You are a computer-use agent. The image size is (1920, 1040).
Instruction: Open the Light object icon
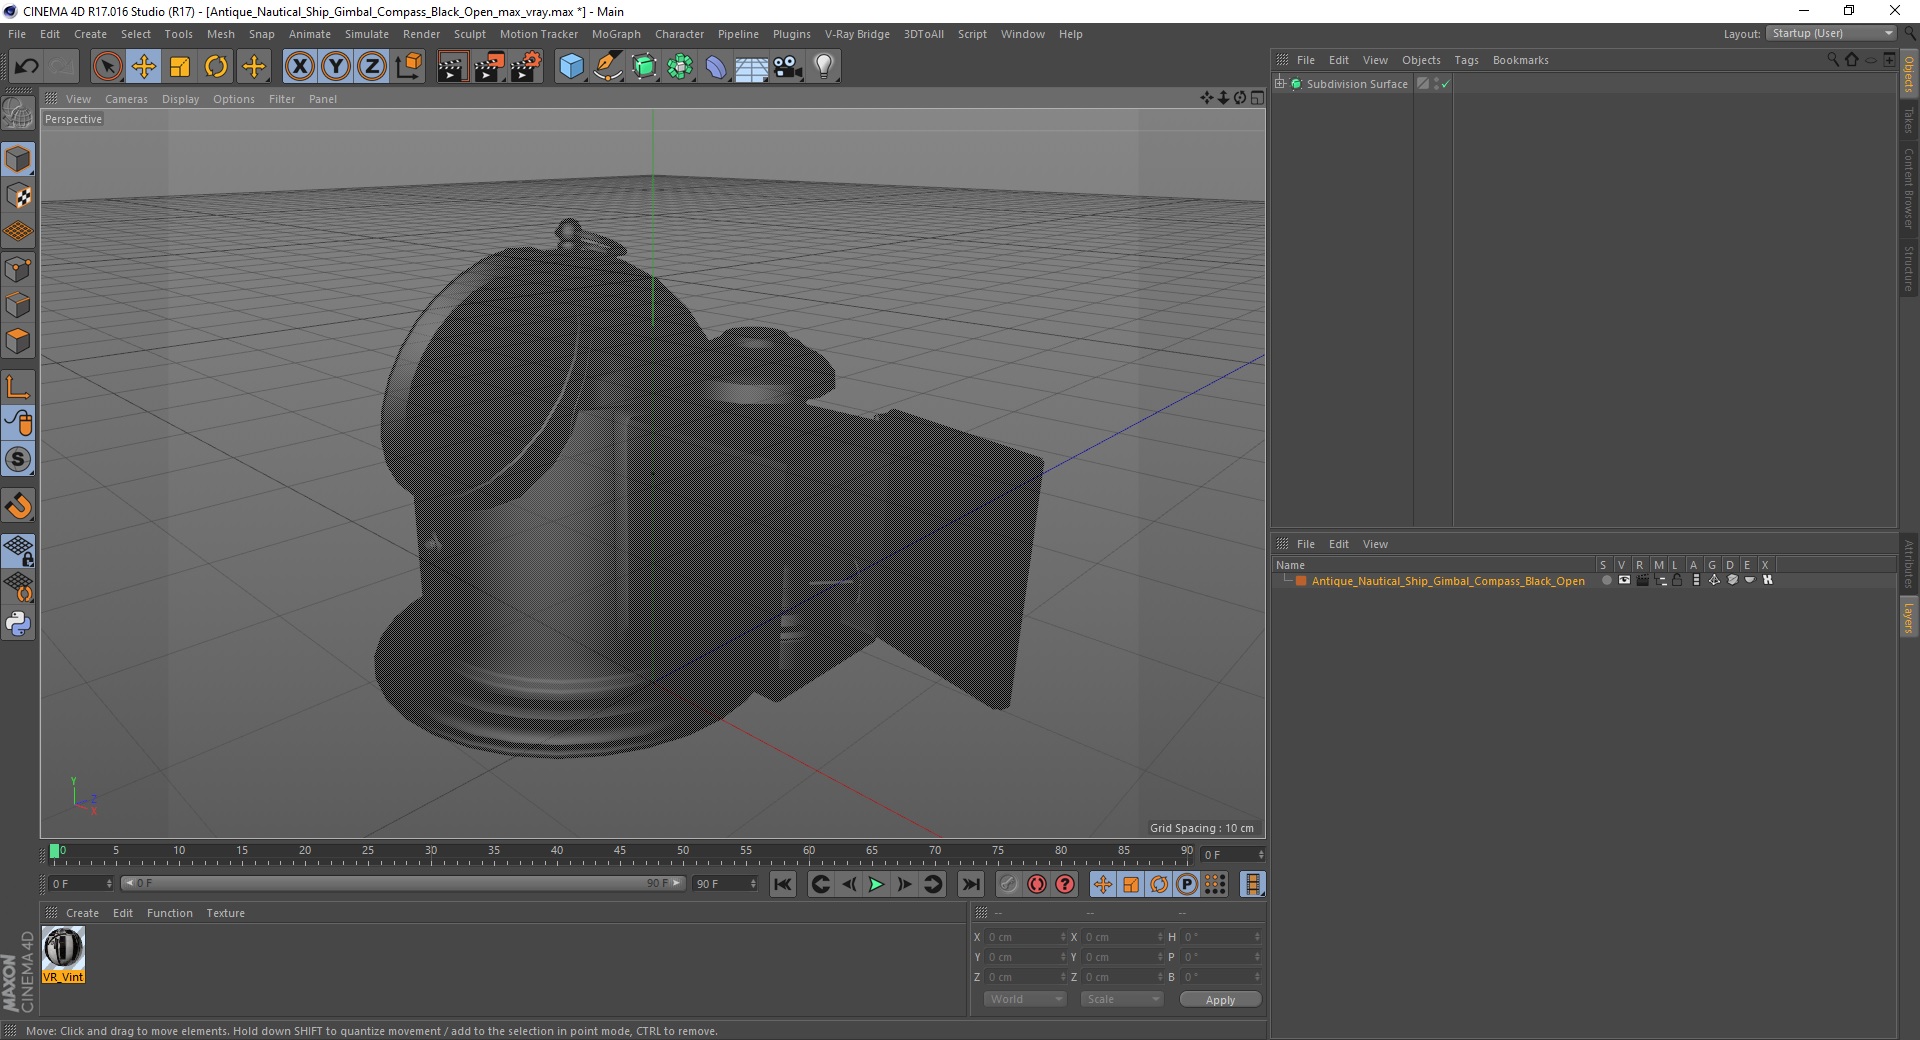823,67
